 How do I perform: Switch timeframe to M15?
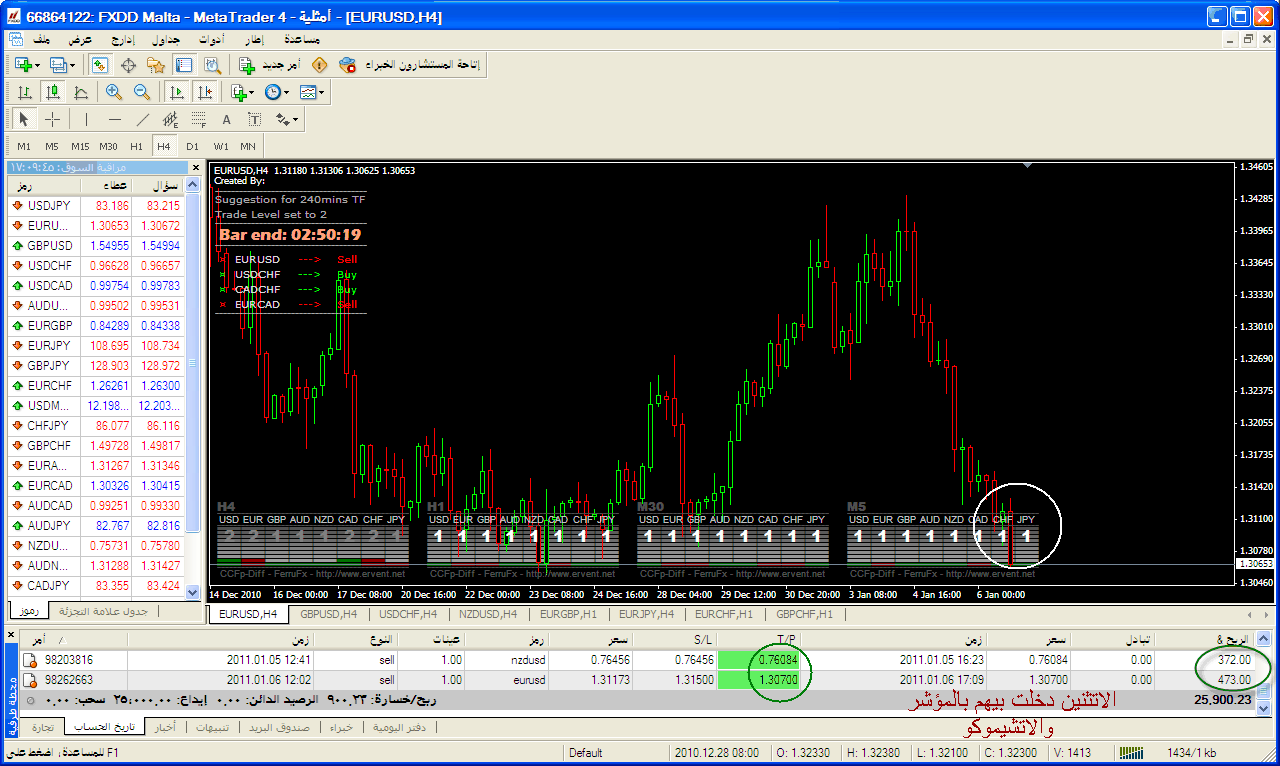[x=80, y=146]
